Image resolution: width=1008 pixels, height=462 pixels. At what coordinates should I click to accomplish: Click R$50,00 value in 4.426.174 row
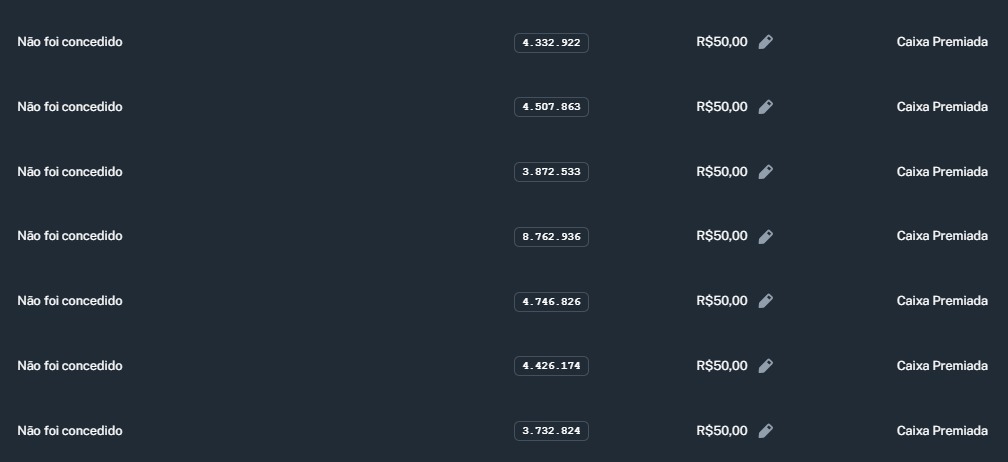coord(721,366)
